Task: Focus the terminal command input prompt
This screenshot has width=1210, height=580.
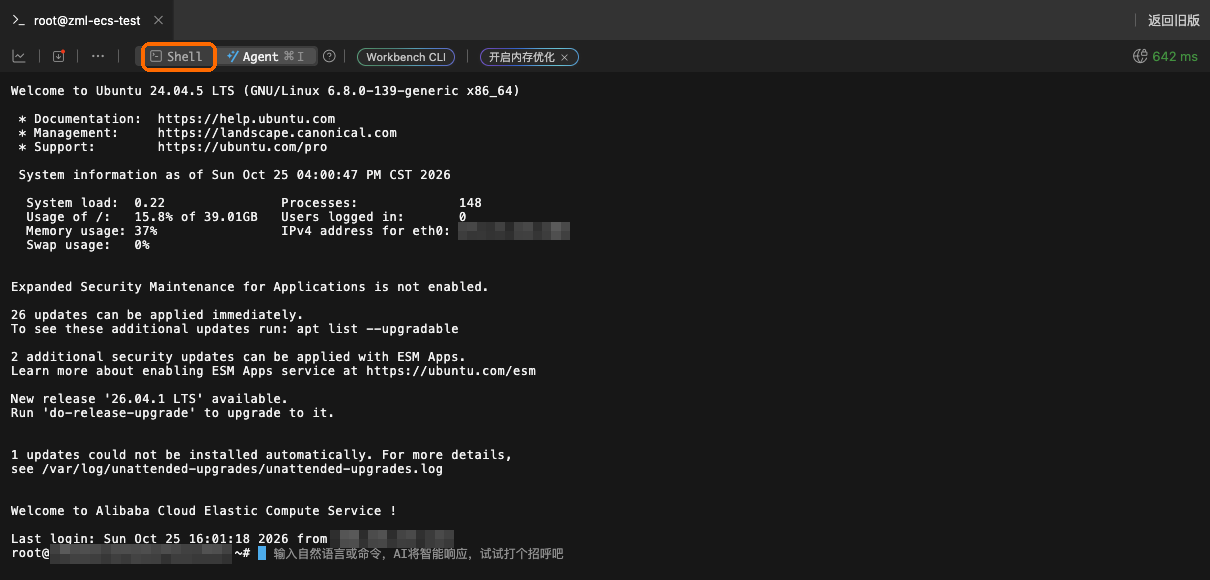Action: pos(417,553)
